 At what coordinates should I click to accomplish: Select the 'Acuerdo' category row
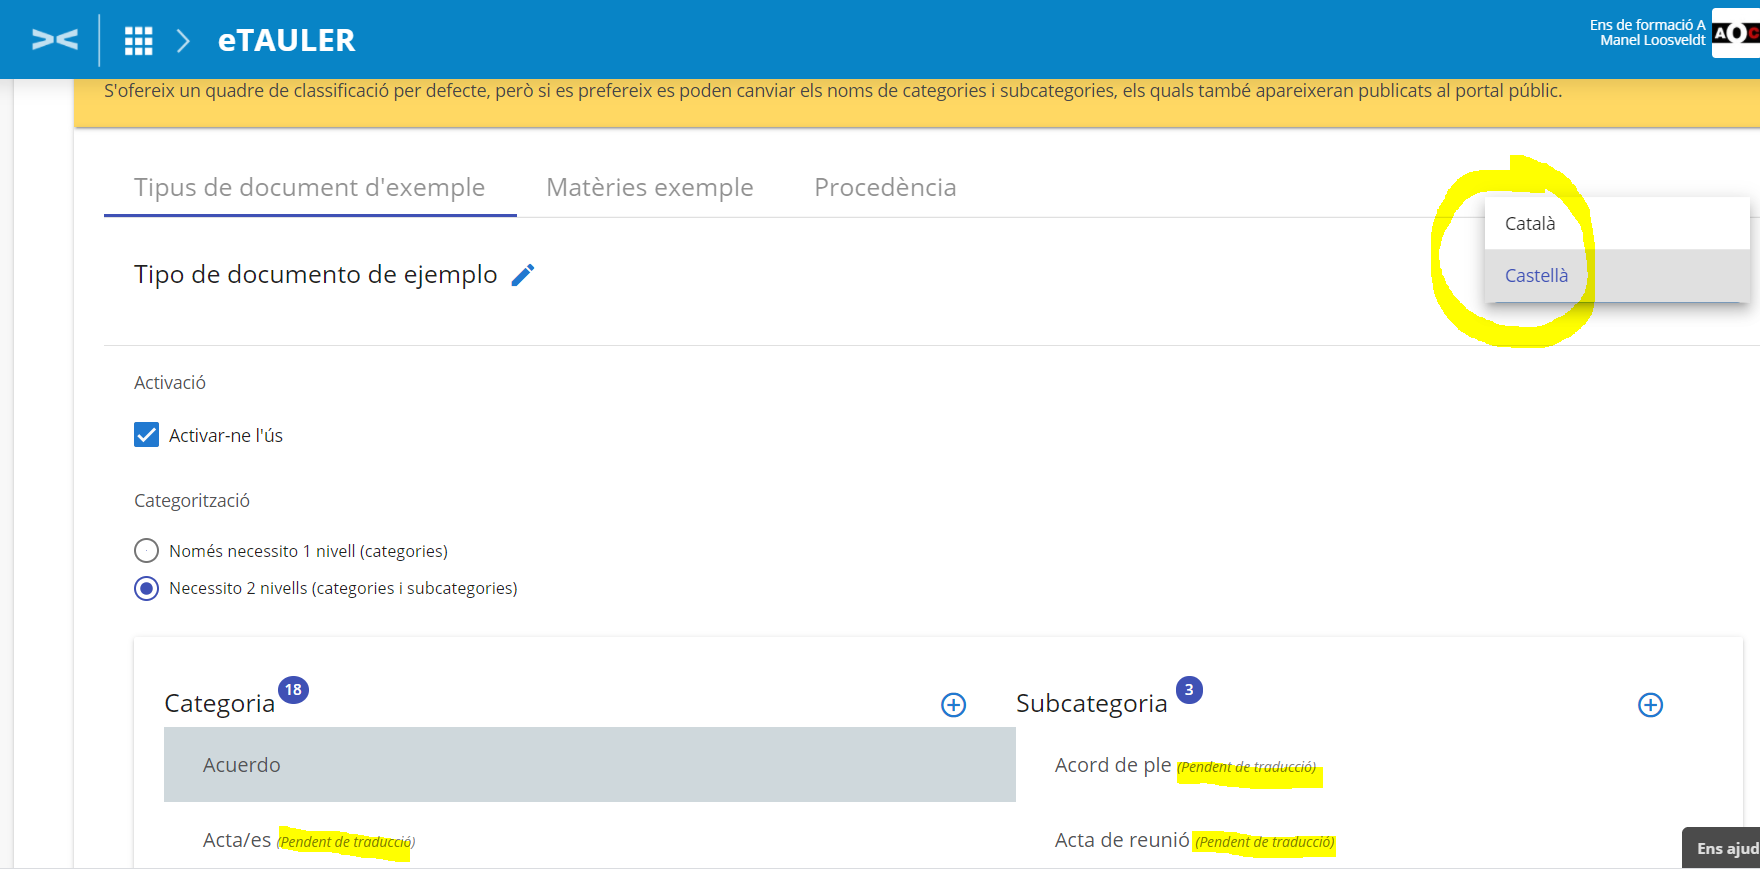[589, 765]
